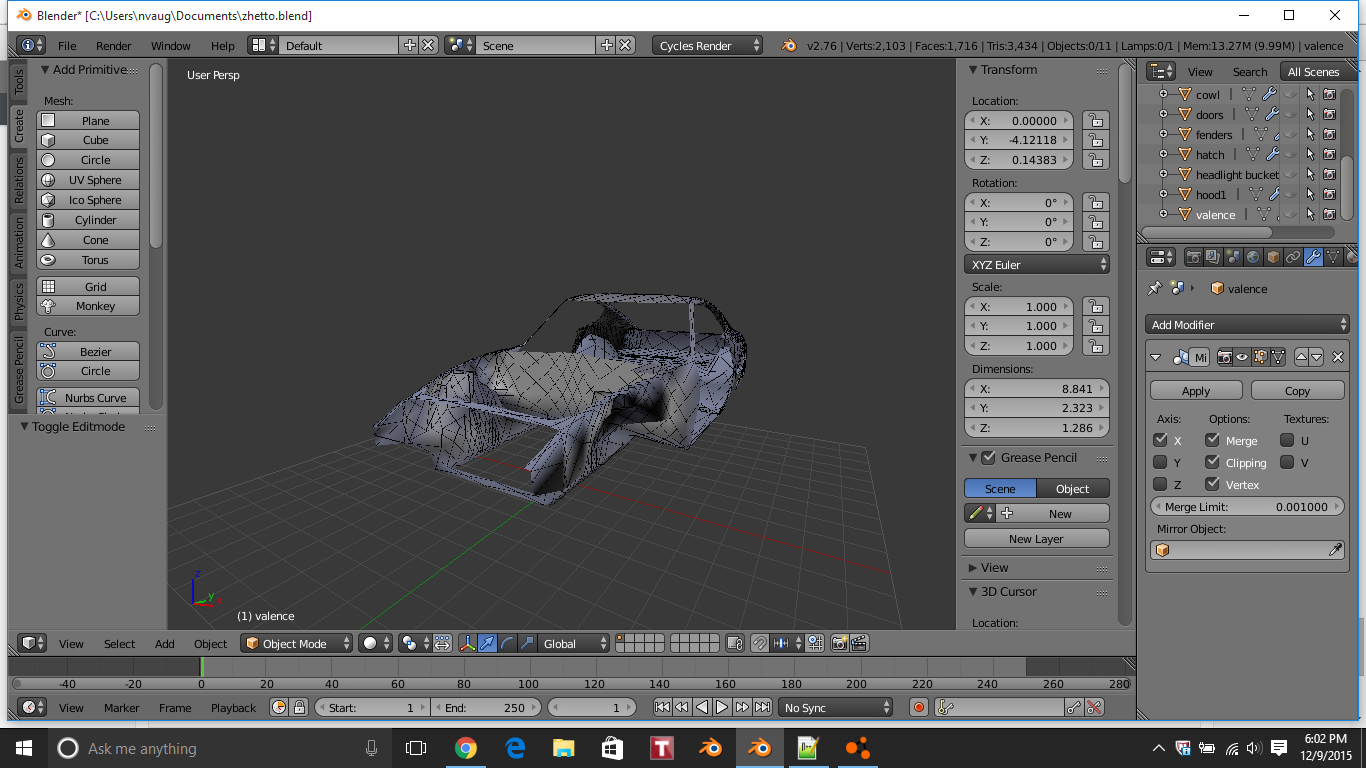Toggle the Grease Pencil panel checkbox

[x=989, y=458]
